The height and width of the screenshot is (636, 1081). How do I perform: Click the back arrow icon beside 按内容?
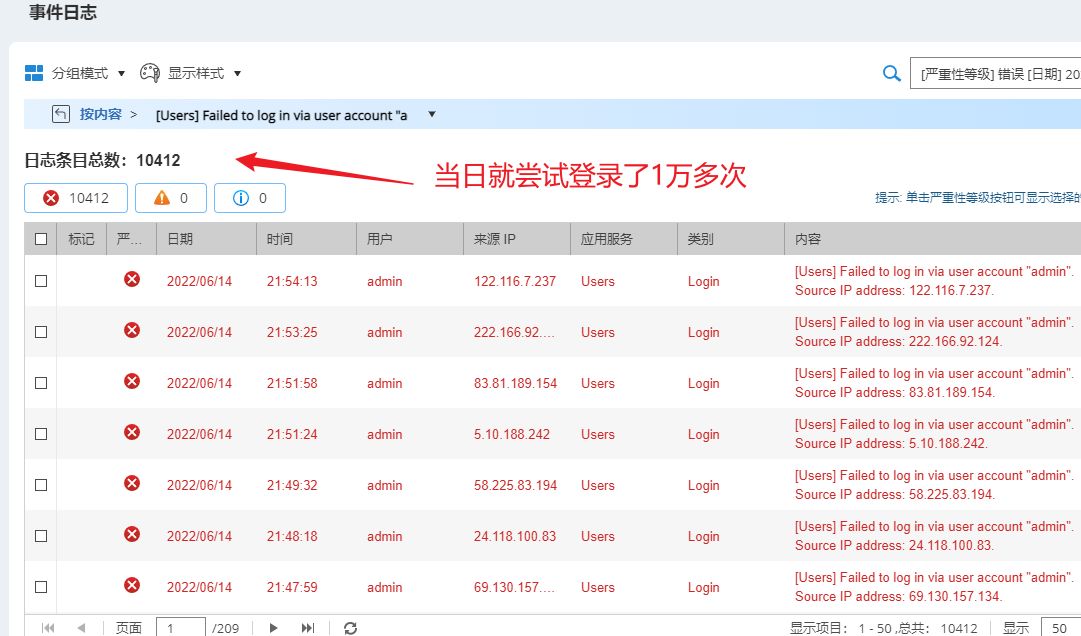[x=61, y=114]
